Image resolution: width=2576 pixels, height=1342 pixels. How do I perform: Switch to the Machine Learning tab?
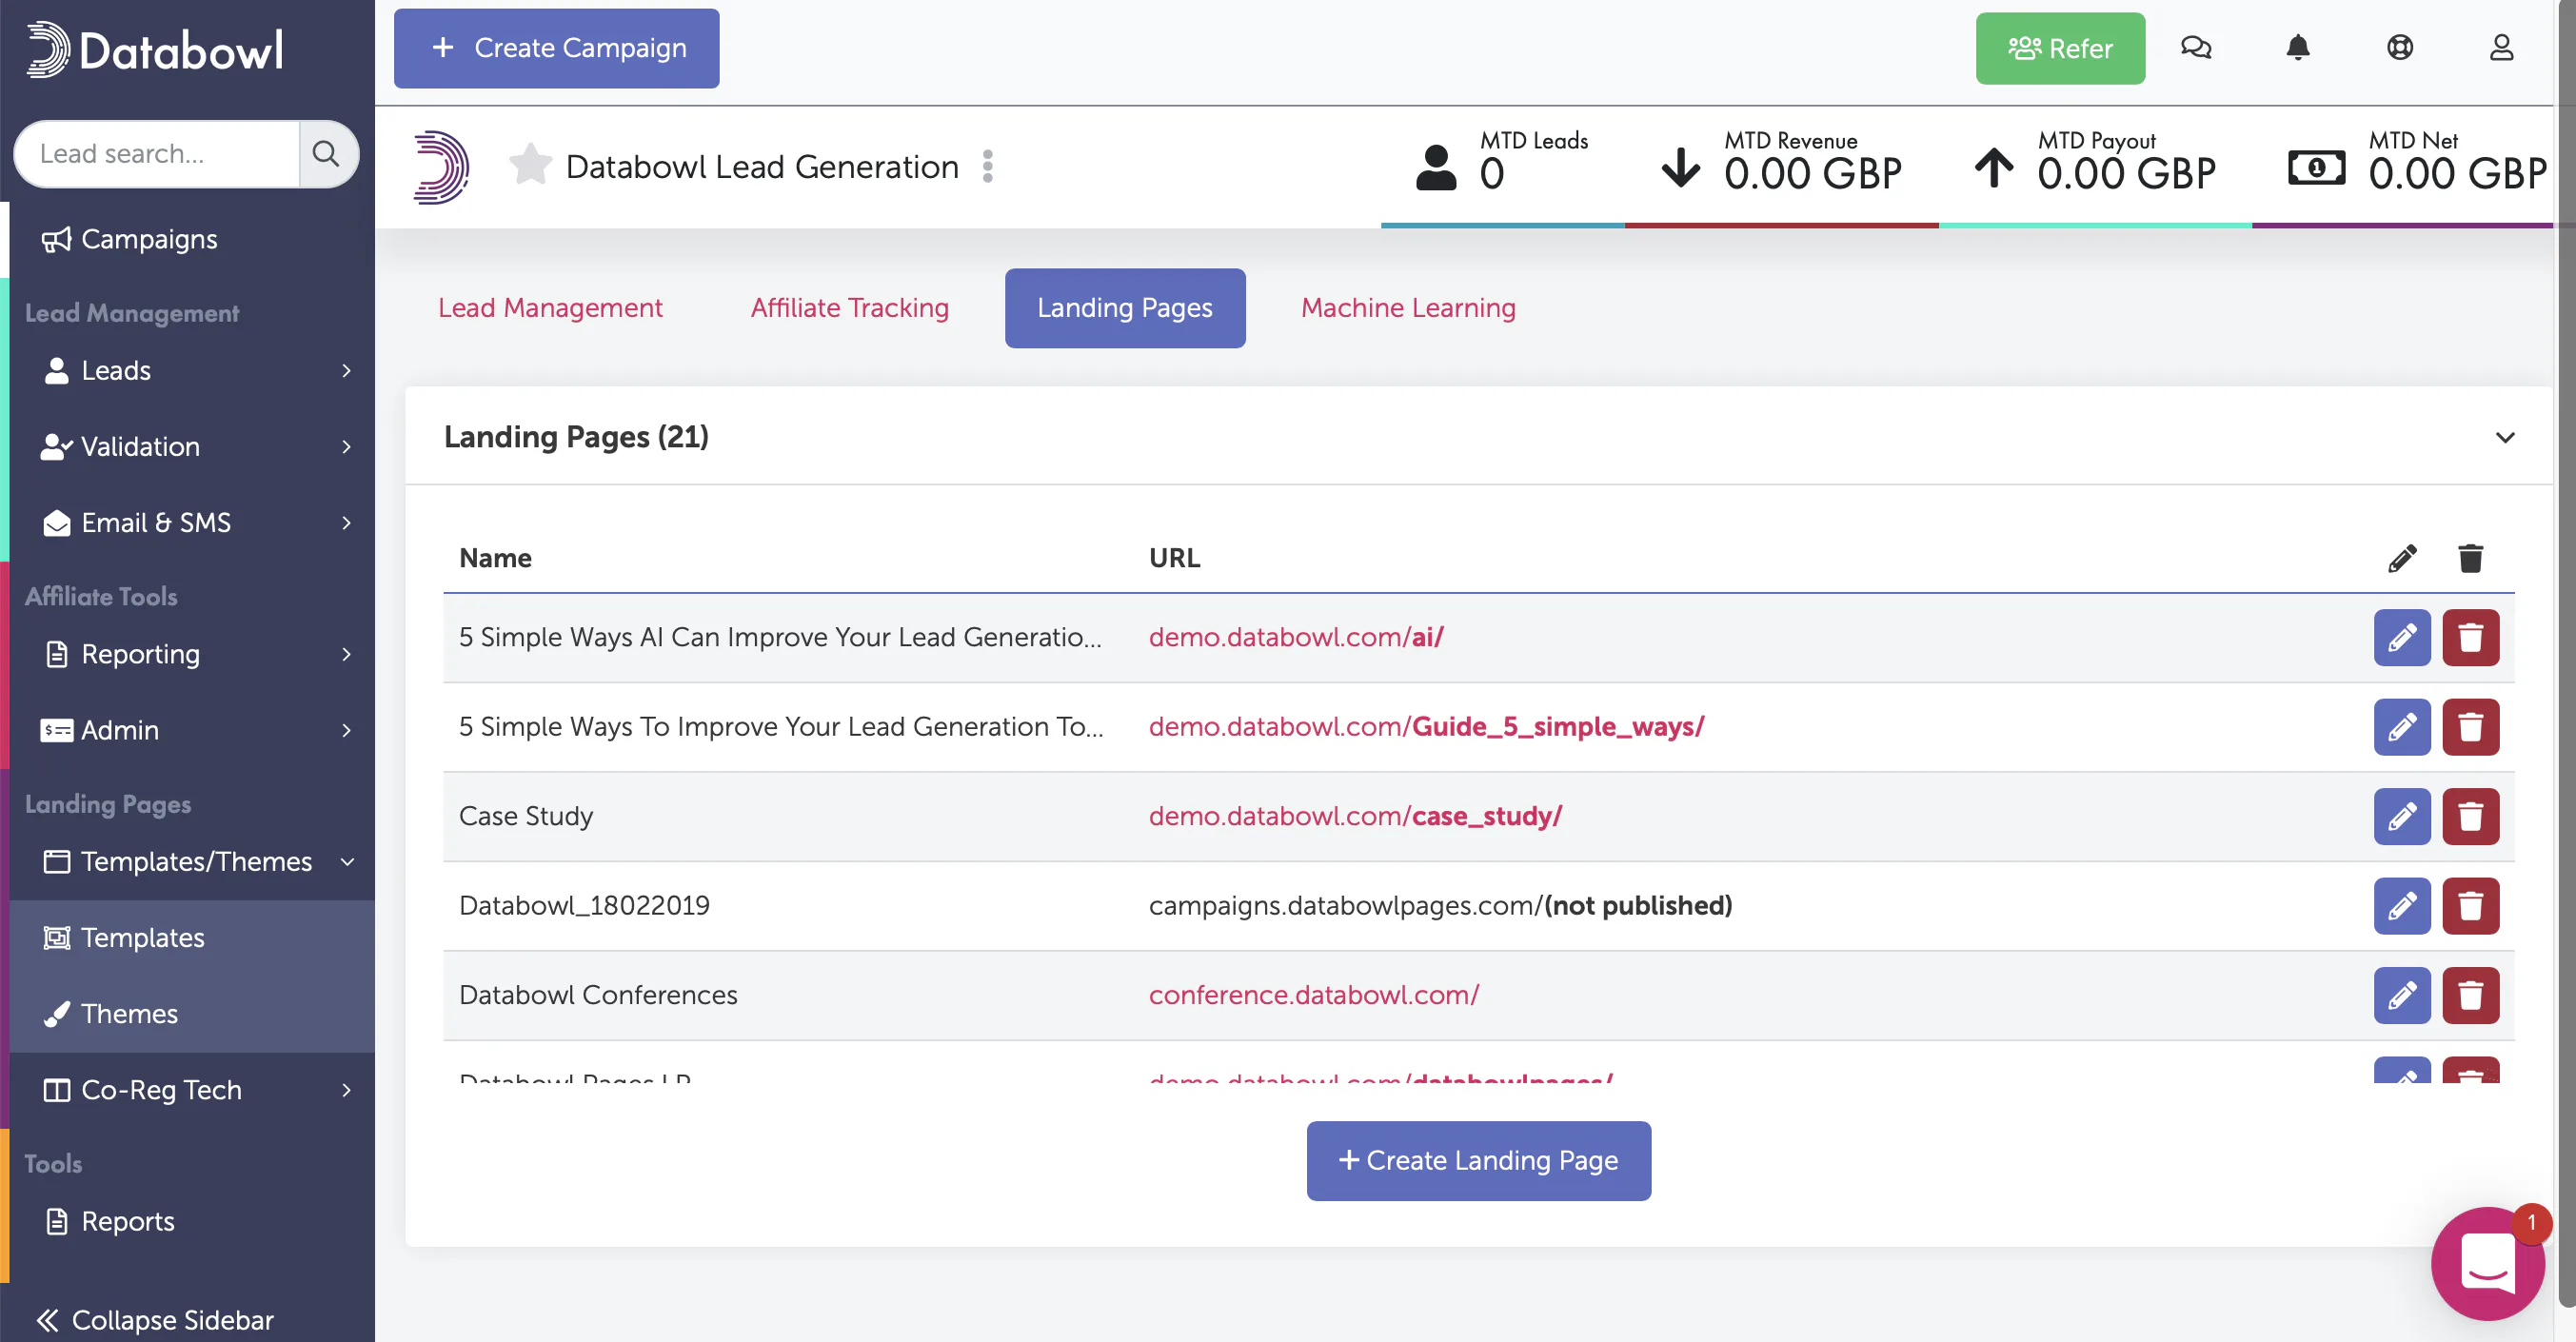tap(1408, 308)
